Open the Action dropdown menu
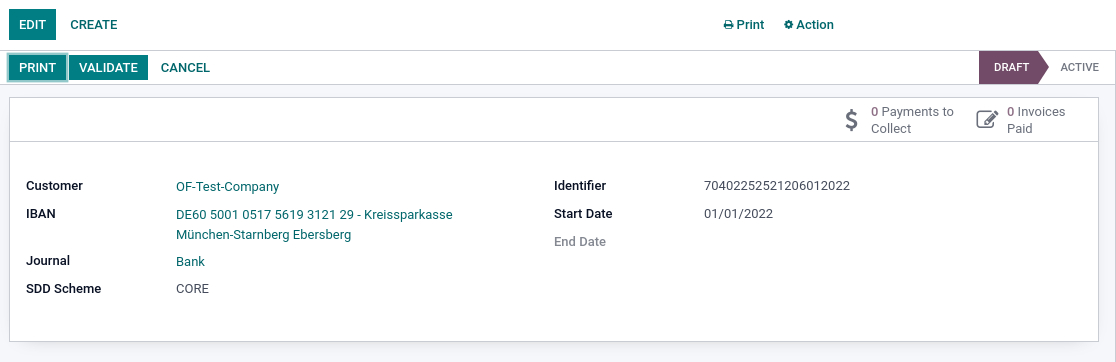The width and height of the screenshot is (1116, 362). [x=809, y=25]
